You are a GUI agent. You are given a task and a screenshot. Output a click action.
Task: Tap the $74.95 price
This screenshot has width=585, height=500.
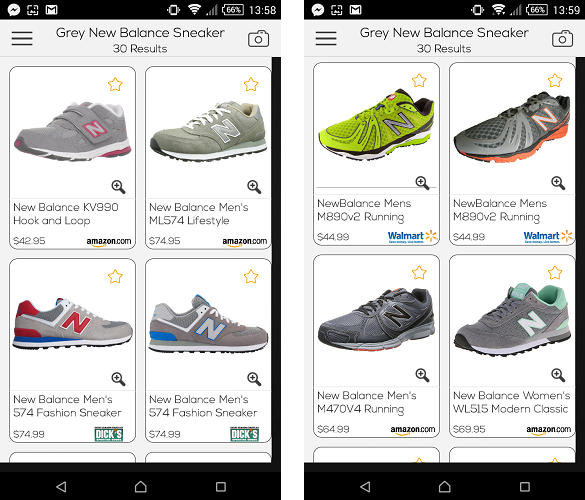coord(165,241)
